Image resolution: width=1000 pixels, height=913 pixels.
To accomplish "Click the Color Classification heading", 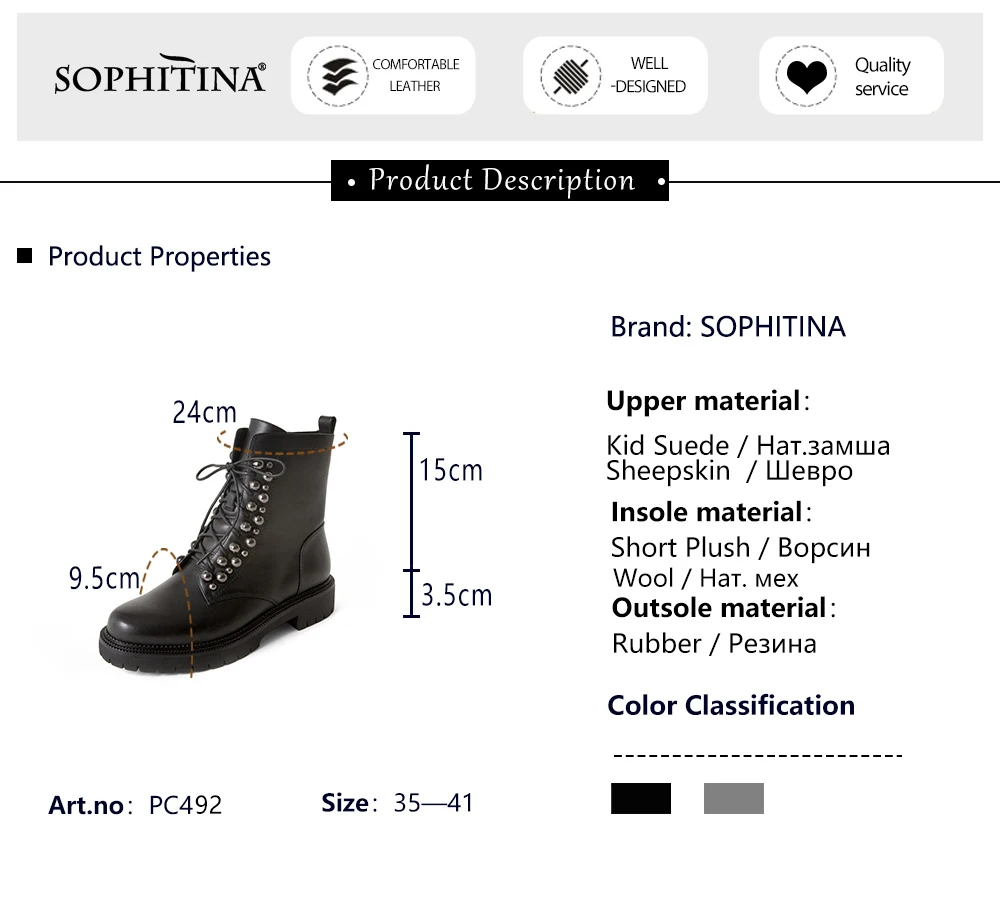I will 731,705.
